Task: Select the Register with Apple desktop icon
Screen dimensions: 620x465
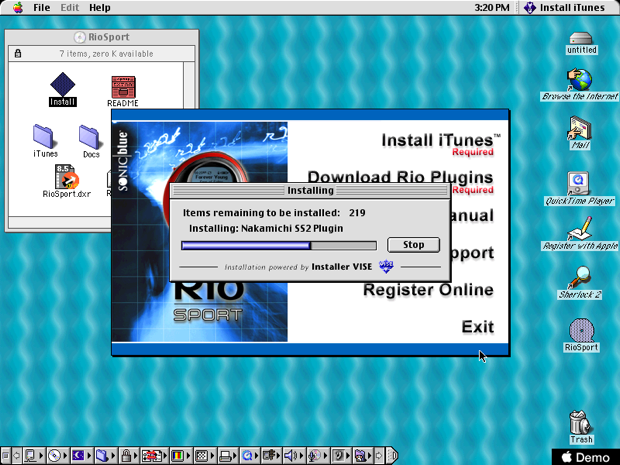Action: point(579,233)
